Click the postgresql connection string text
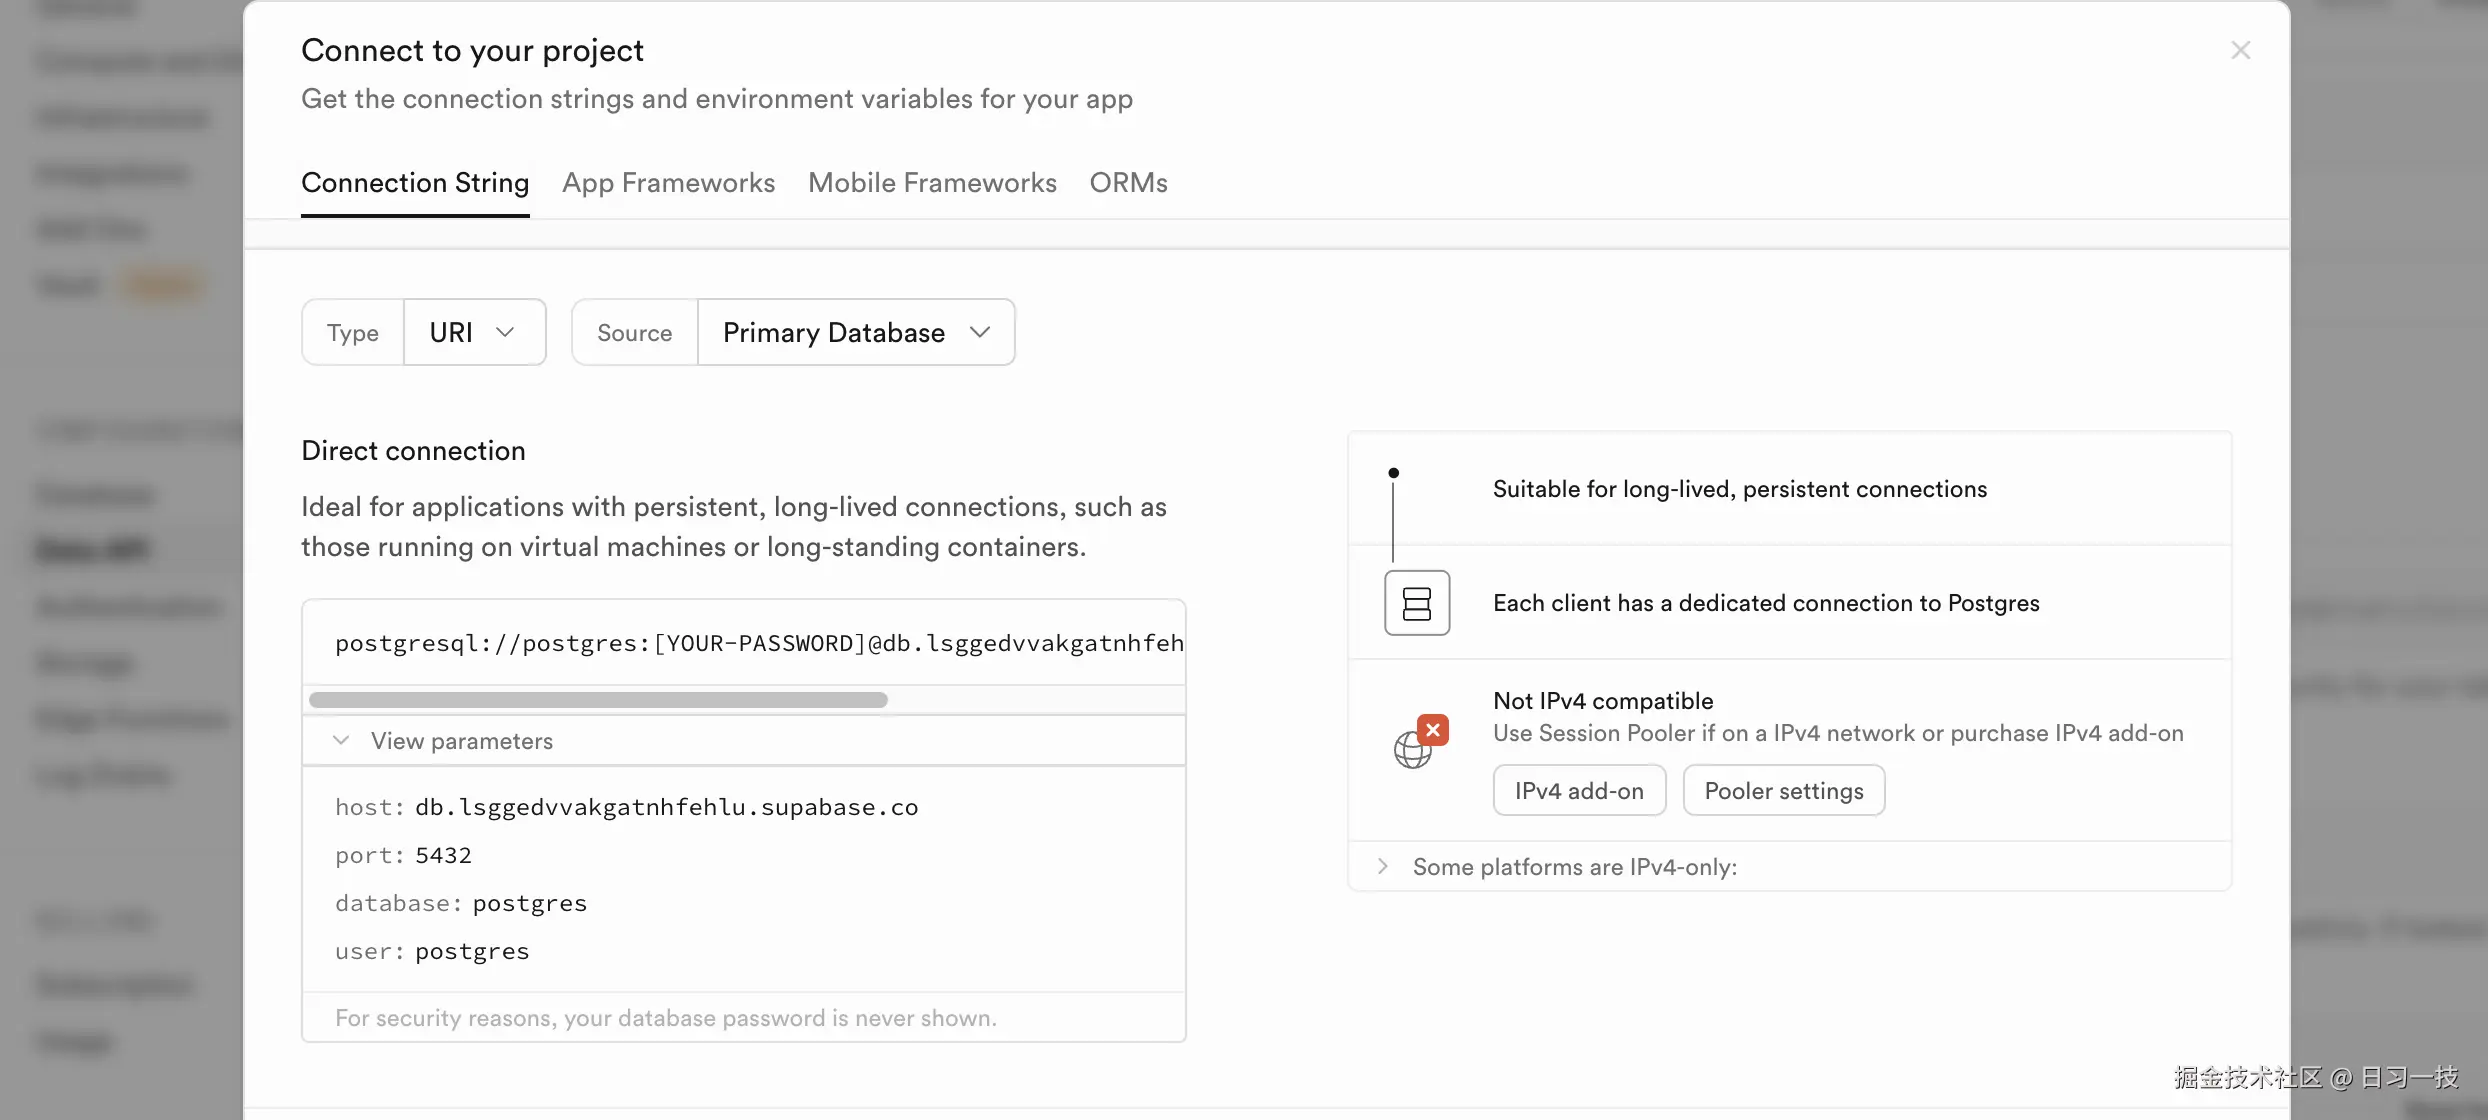This screenshot has width=2488, height=1120. coord(758,643)
